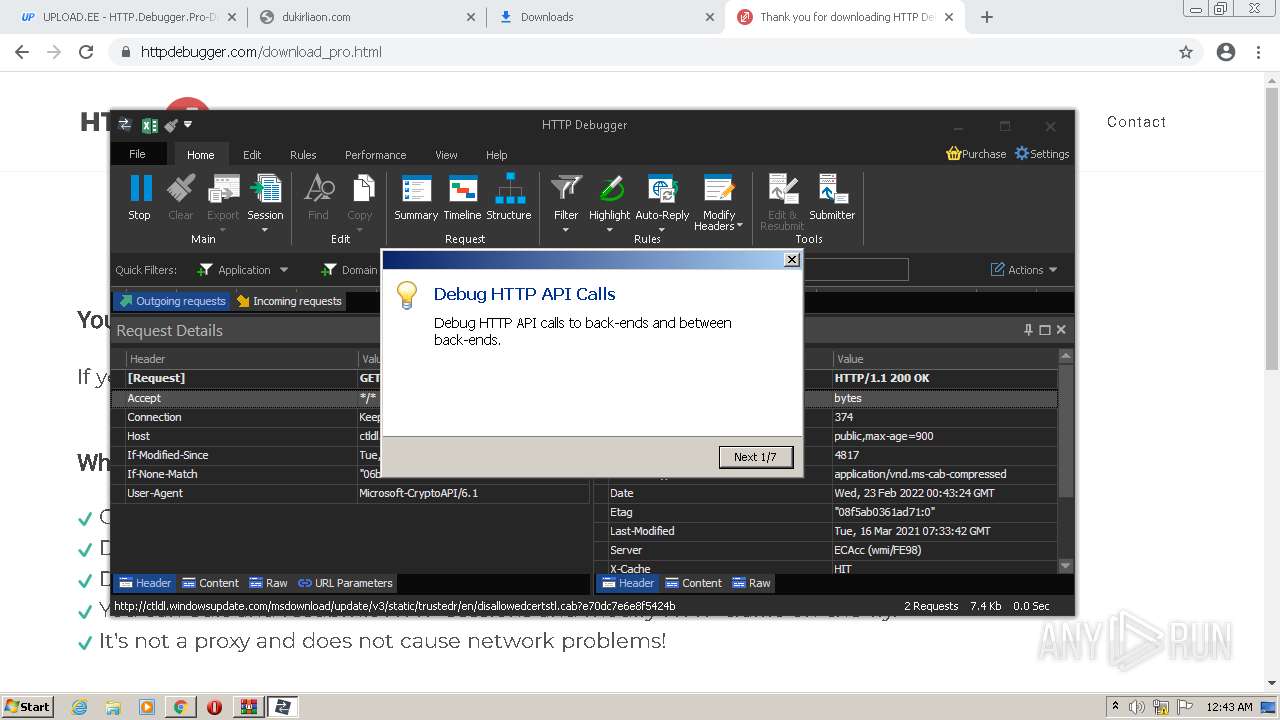Open the View ribbon tab
This screenshot has height=720, width=1280.
pos(446,155)
